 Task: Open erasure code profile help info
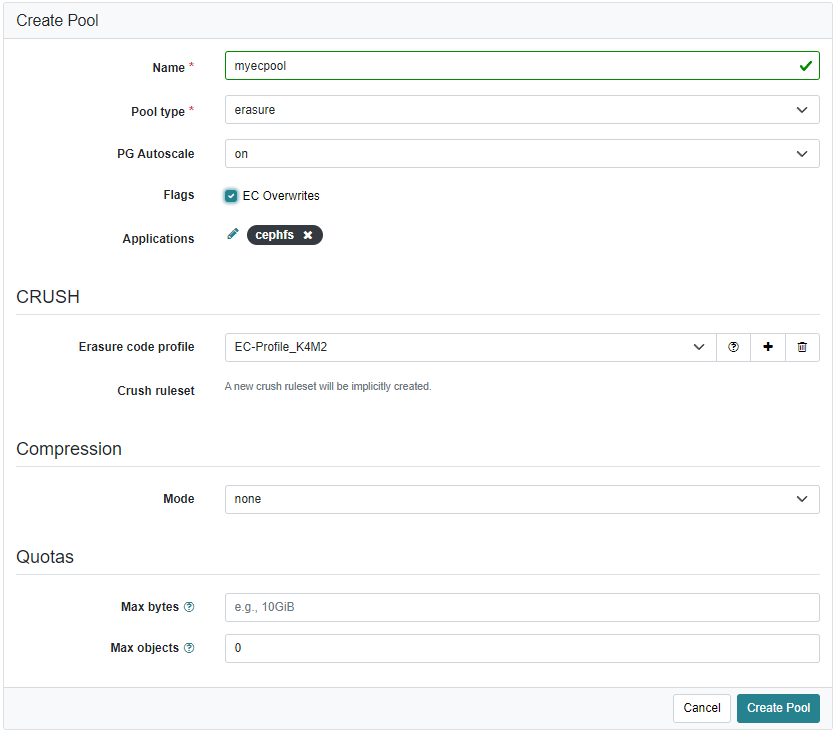(x=733, y=347)
